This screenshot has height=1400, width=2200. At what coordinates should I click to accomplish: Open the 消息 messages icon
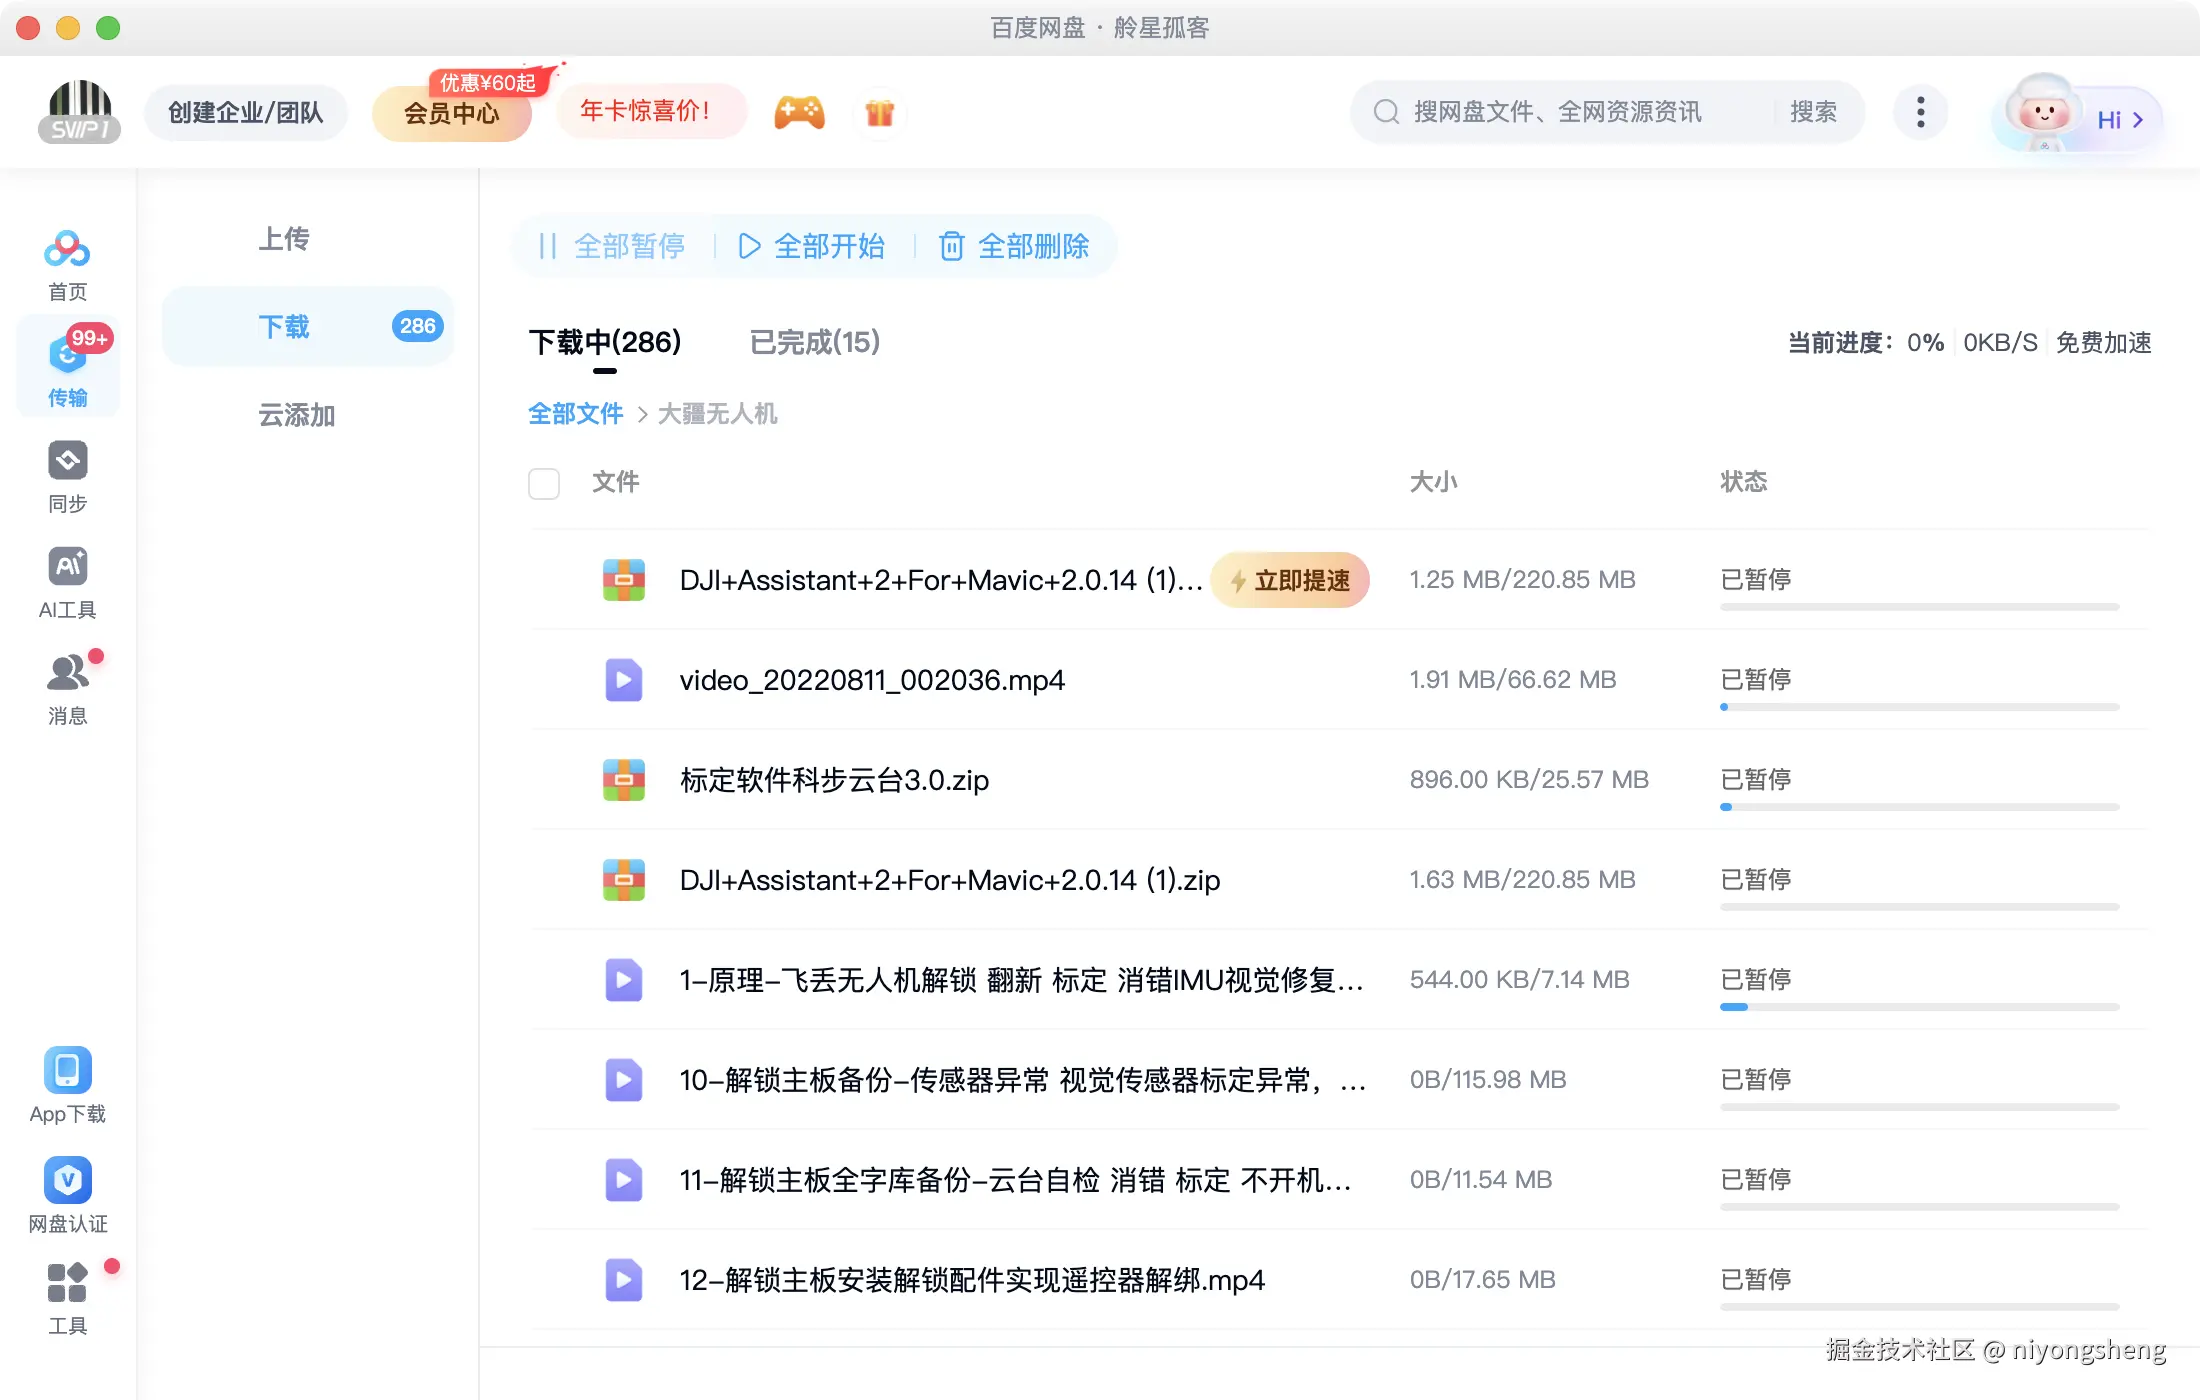pos(67,673)
